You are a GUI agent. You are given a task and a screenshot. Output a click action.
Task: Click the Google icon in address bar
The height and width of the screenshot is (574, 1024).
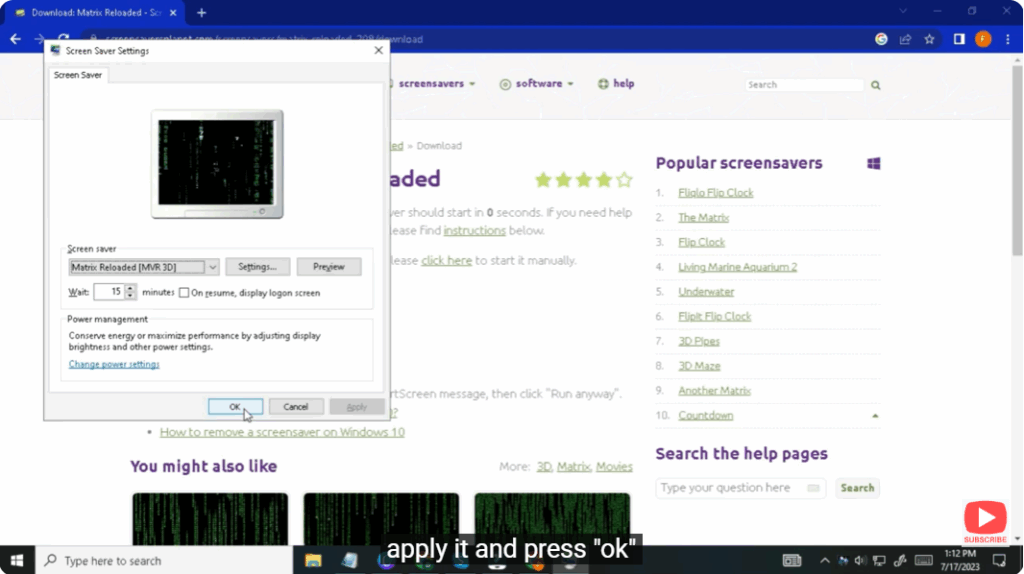pyautogui.click(x=881, y=39)
